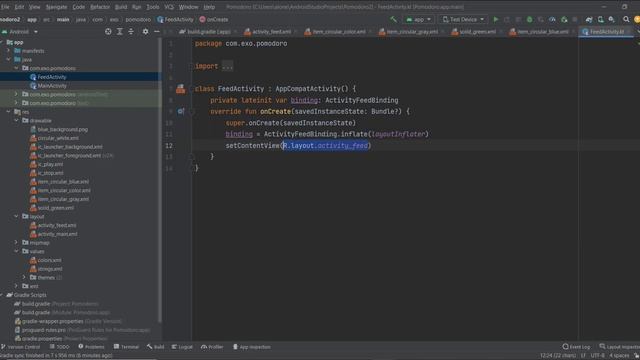Open SDK Manager icon in toolbar
The height and width of the screenshot is (360, 640).
tap(611, 19)
